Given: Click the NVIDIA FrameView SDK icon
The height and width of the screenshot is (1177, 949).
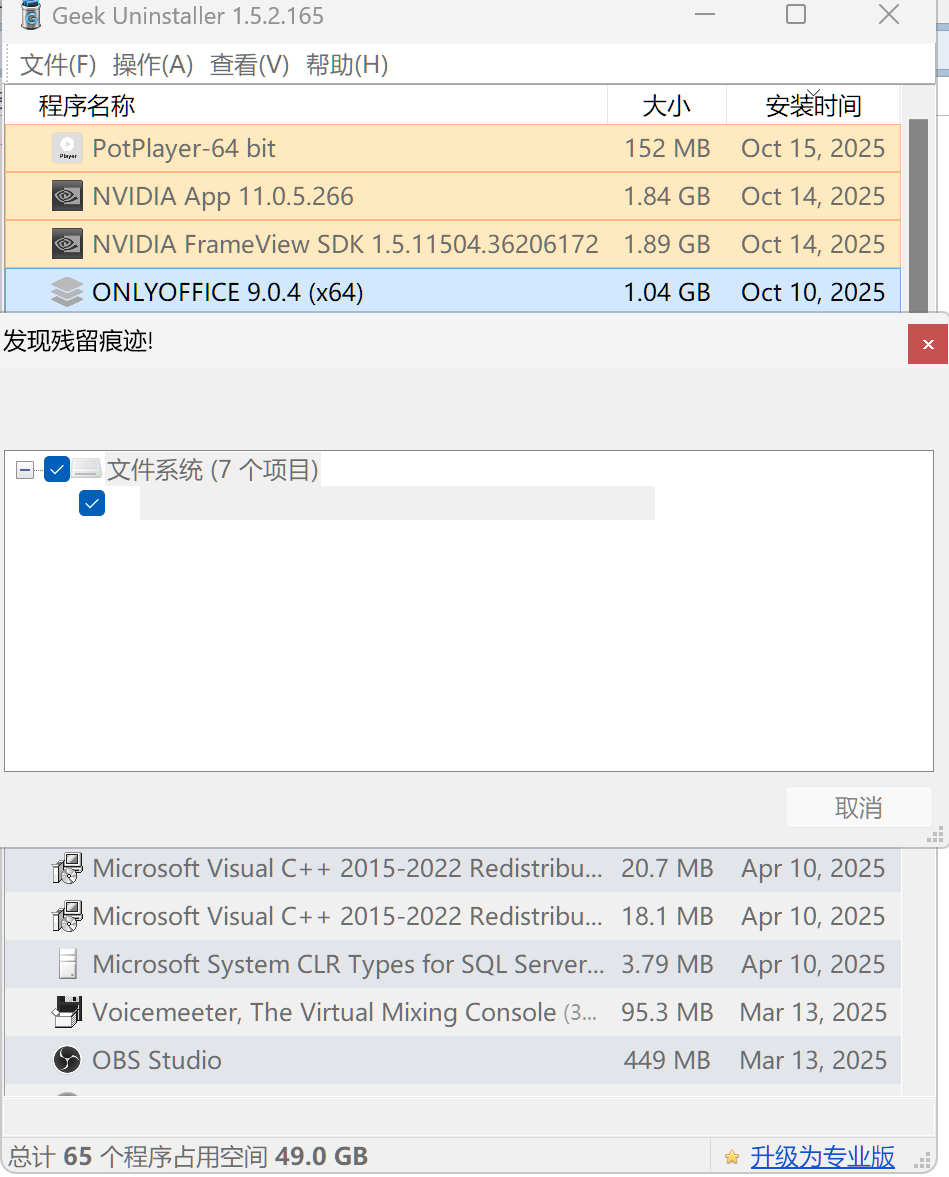Looking at the screenshot, I should pos(67,245).
